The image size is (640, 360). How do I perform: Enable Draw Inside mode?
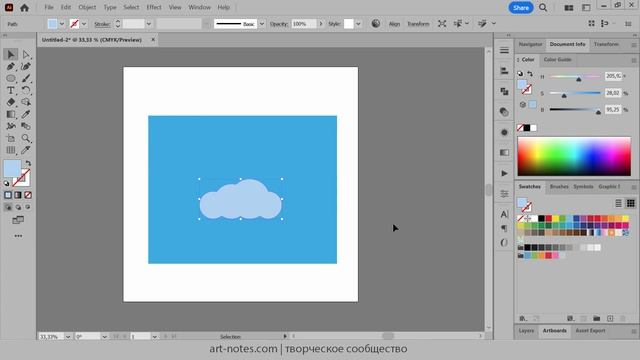[x=28, y=207]
